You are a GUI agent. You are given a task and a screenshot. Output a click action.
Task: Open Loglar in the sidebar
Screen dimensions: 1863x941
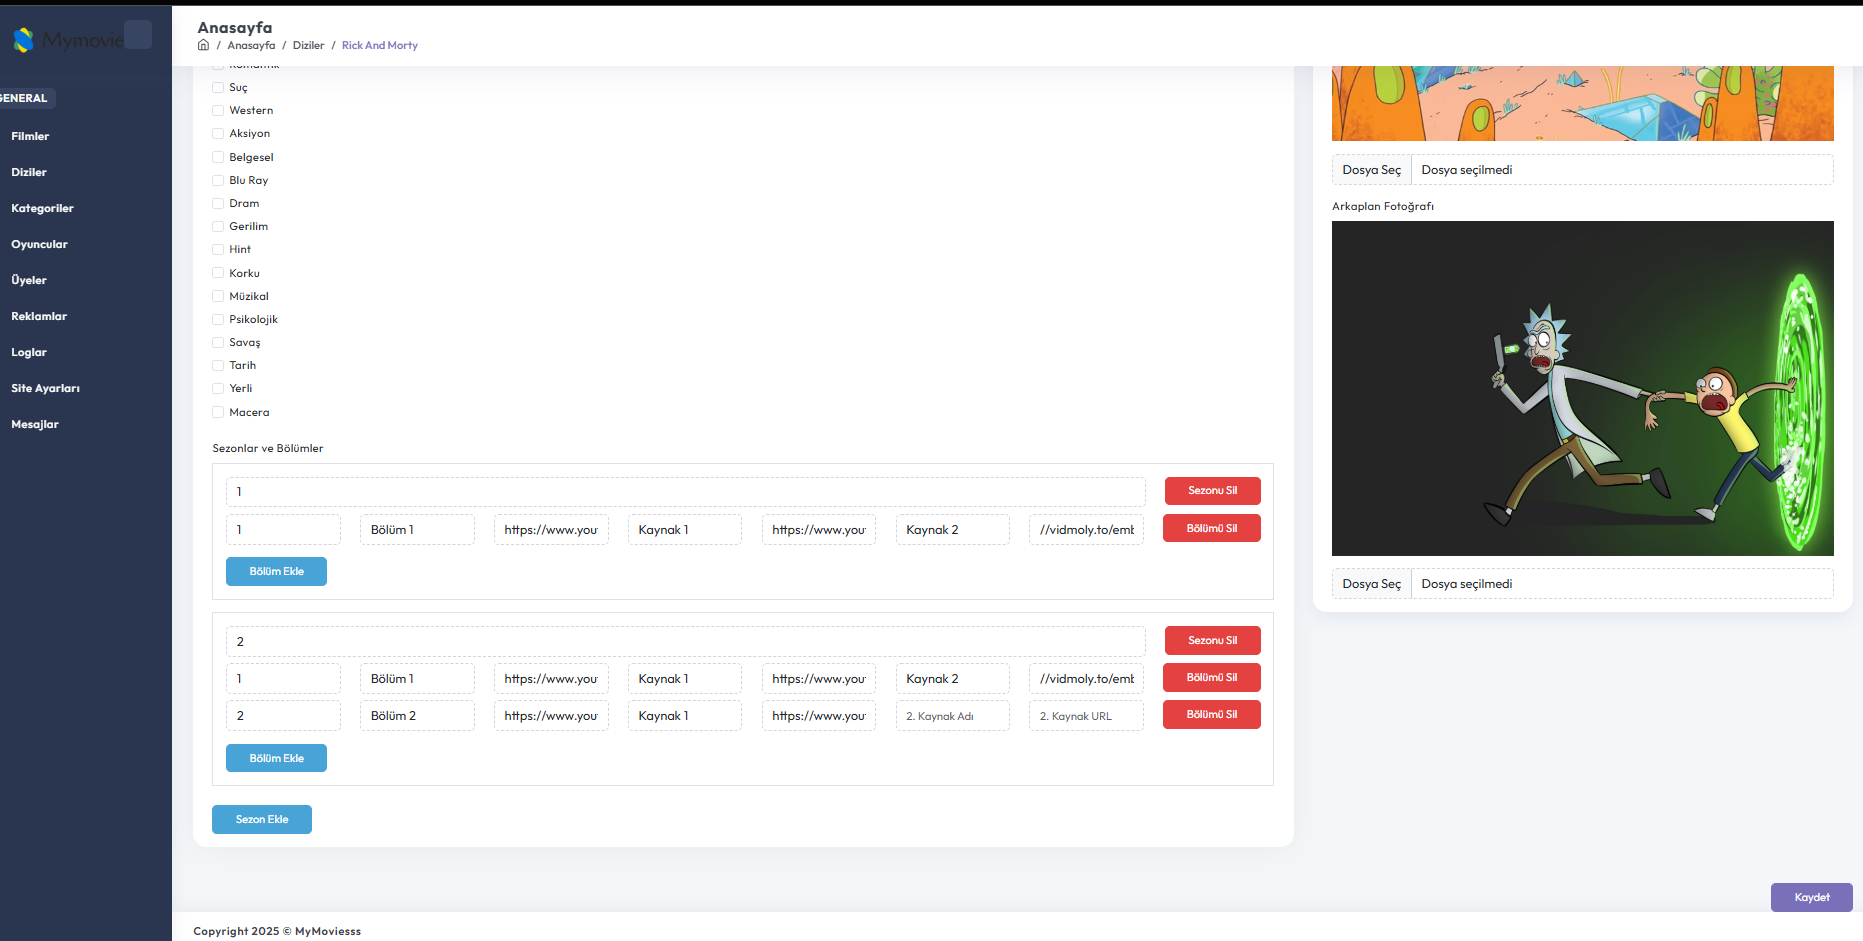[29, 352]
